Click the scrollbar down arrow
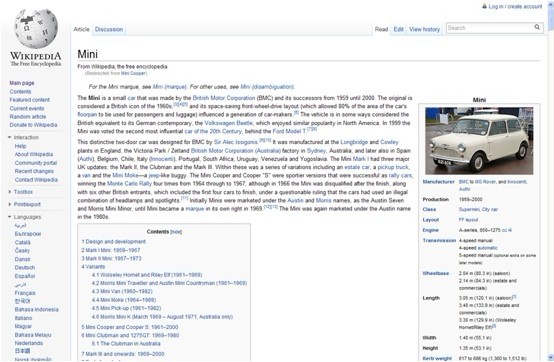Viewport: 554px width, 362px height. [x=550, y=357]
